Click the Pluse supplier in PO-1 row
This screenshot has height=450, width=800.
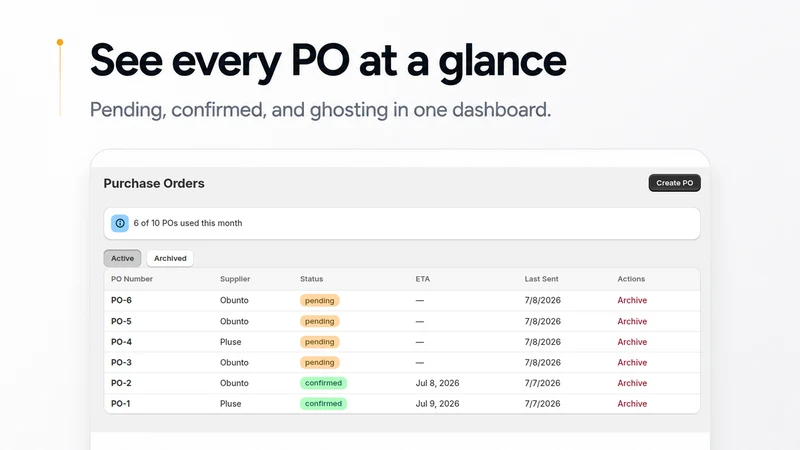[231, 404]
